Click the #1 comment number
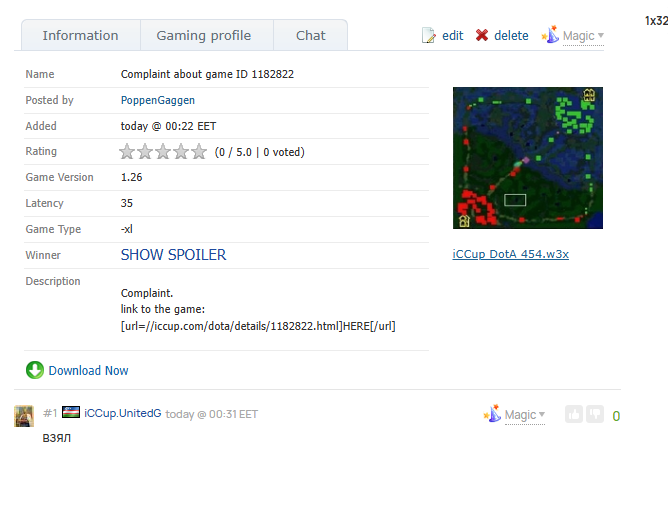Image resolution: width=668 pixels, height=522 pixels. tap(50, 413)
